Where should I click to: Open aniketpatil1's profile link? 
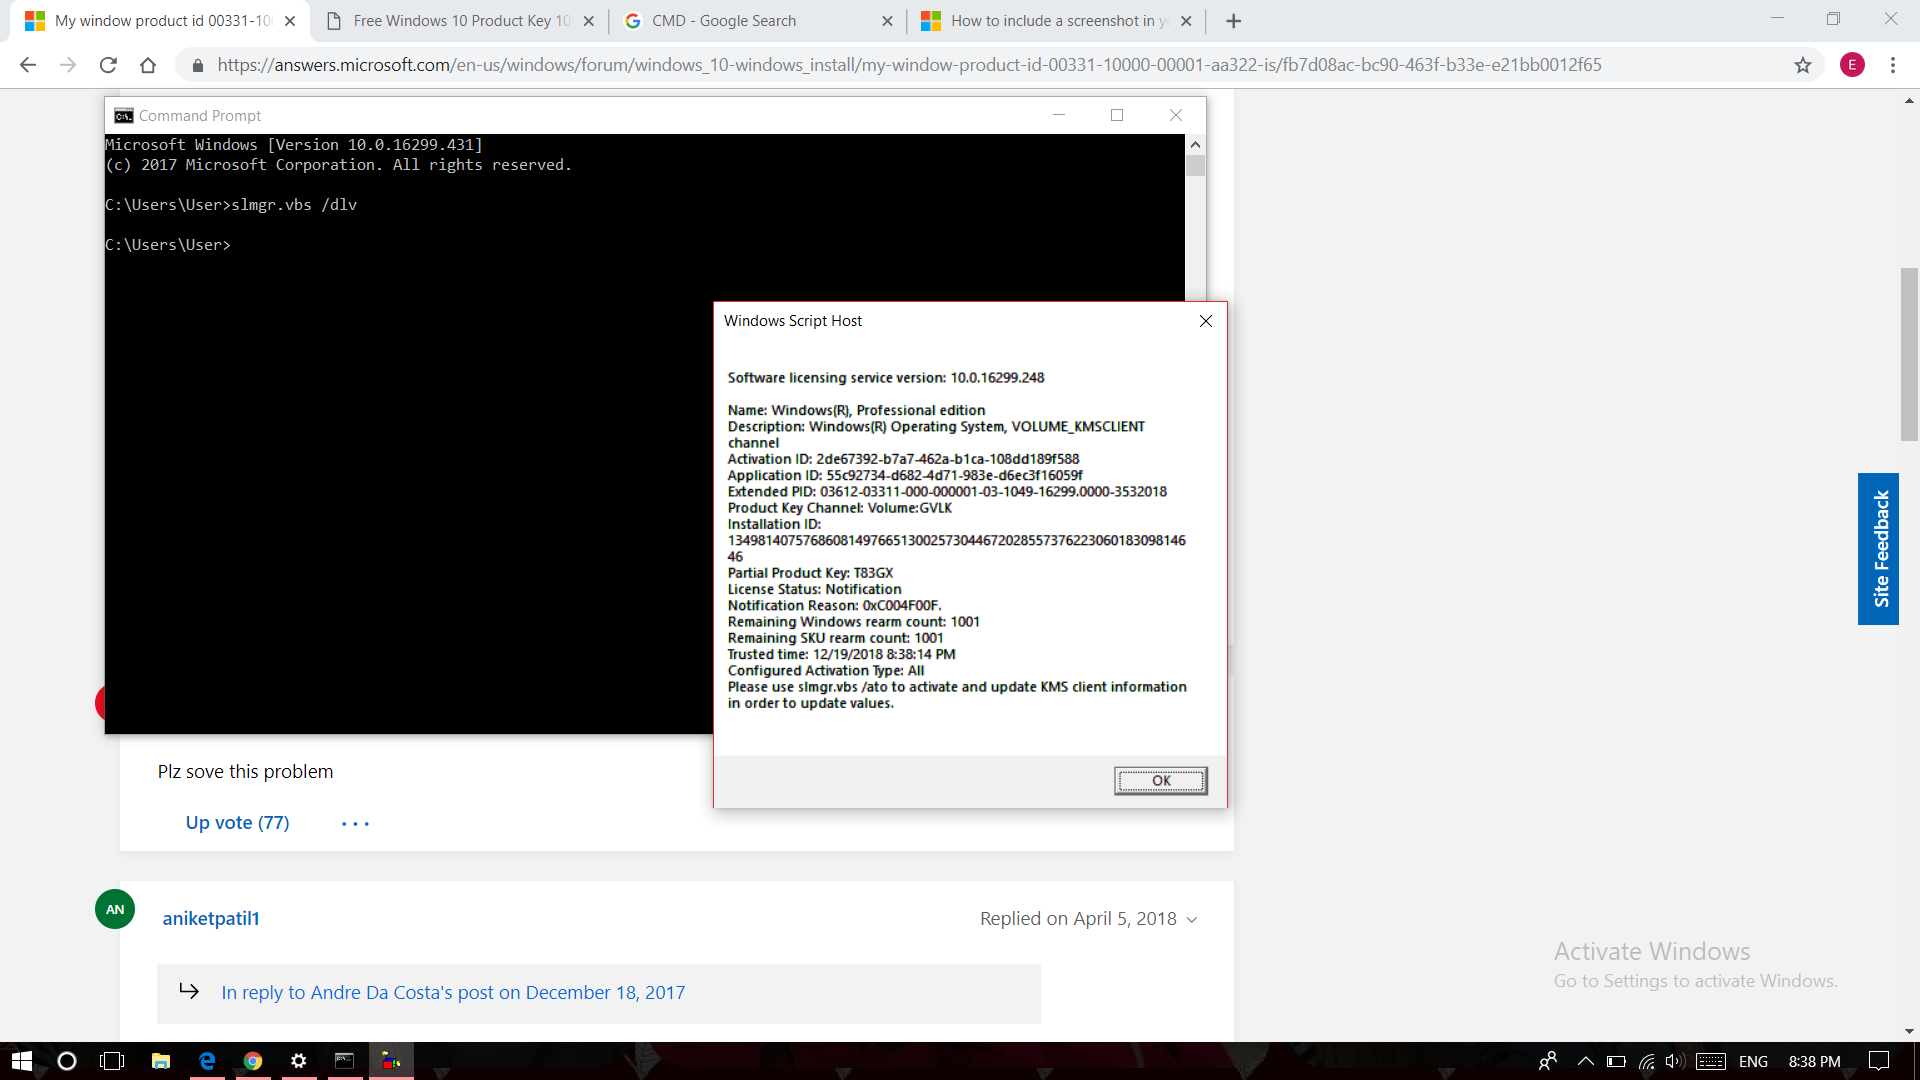click(x=211, y=918)
